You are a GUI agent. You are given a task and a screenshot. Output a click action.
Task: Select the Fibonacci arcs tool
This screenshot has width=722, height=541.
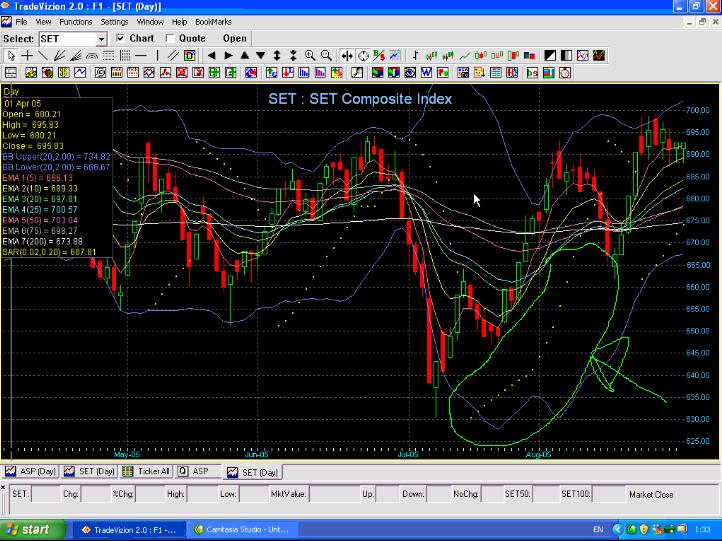tap(92, 56)
